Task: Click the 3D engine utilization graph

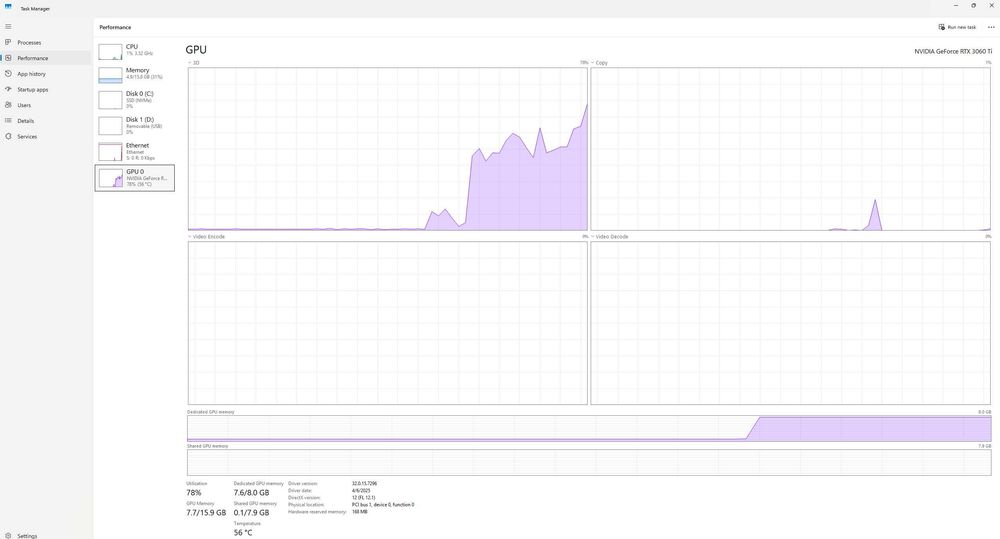Action: tap(388, 149)
